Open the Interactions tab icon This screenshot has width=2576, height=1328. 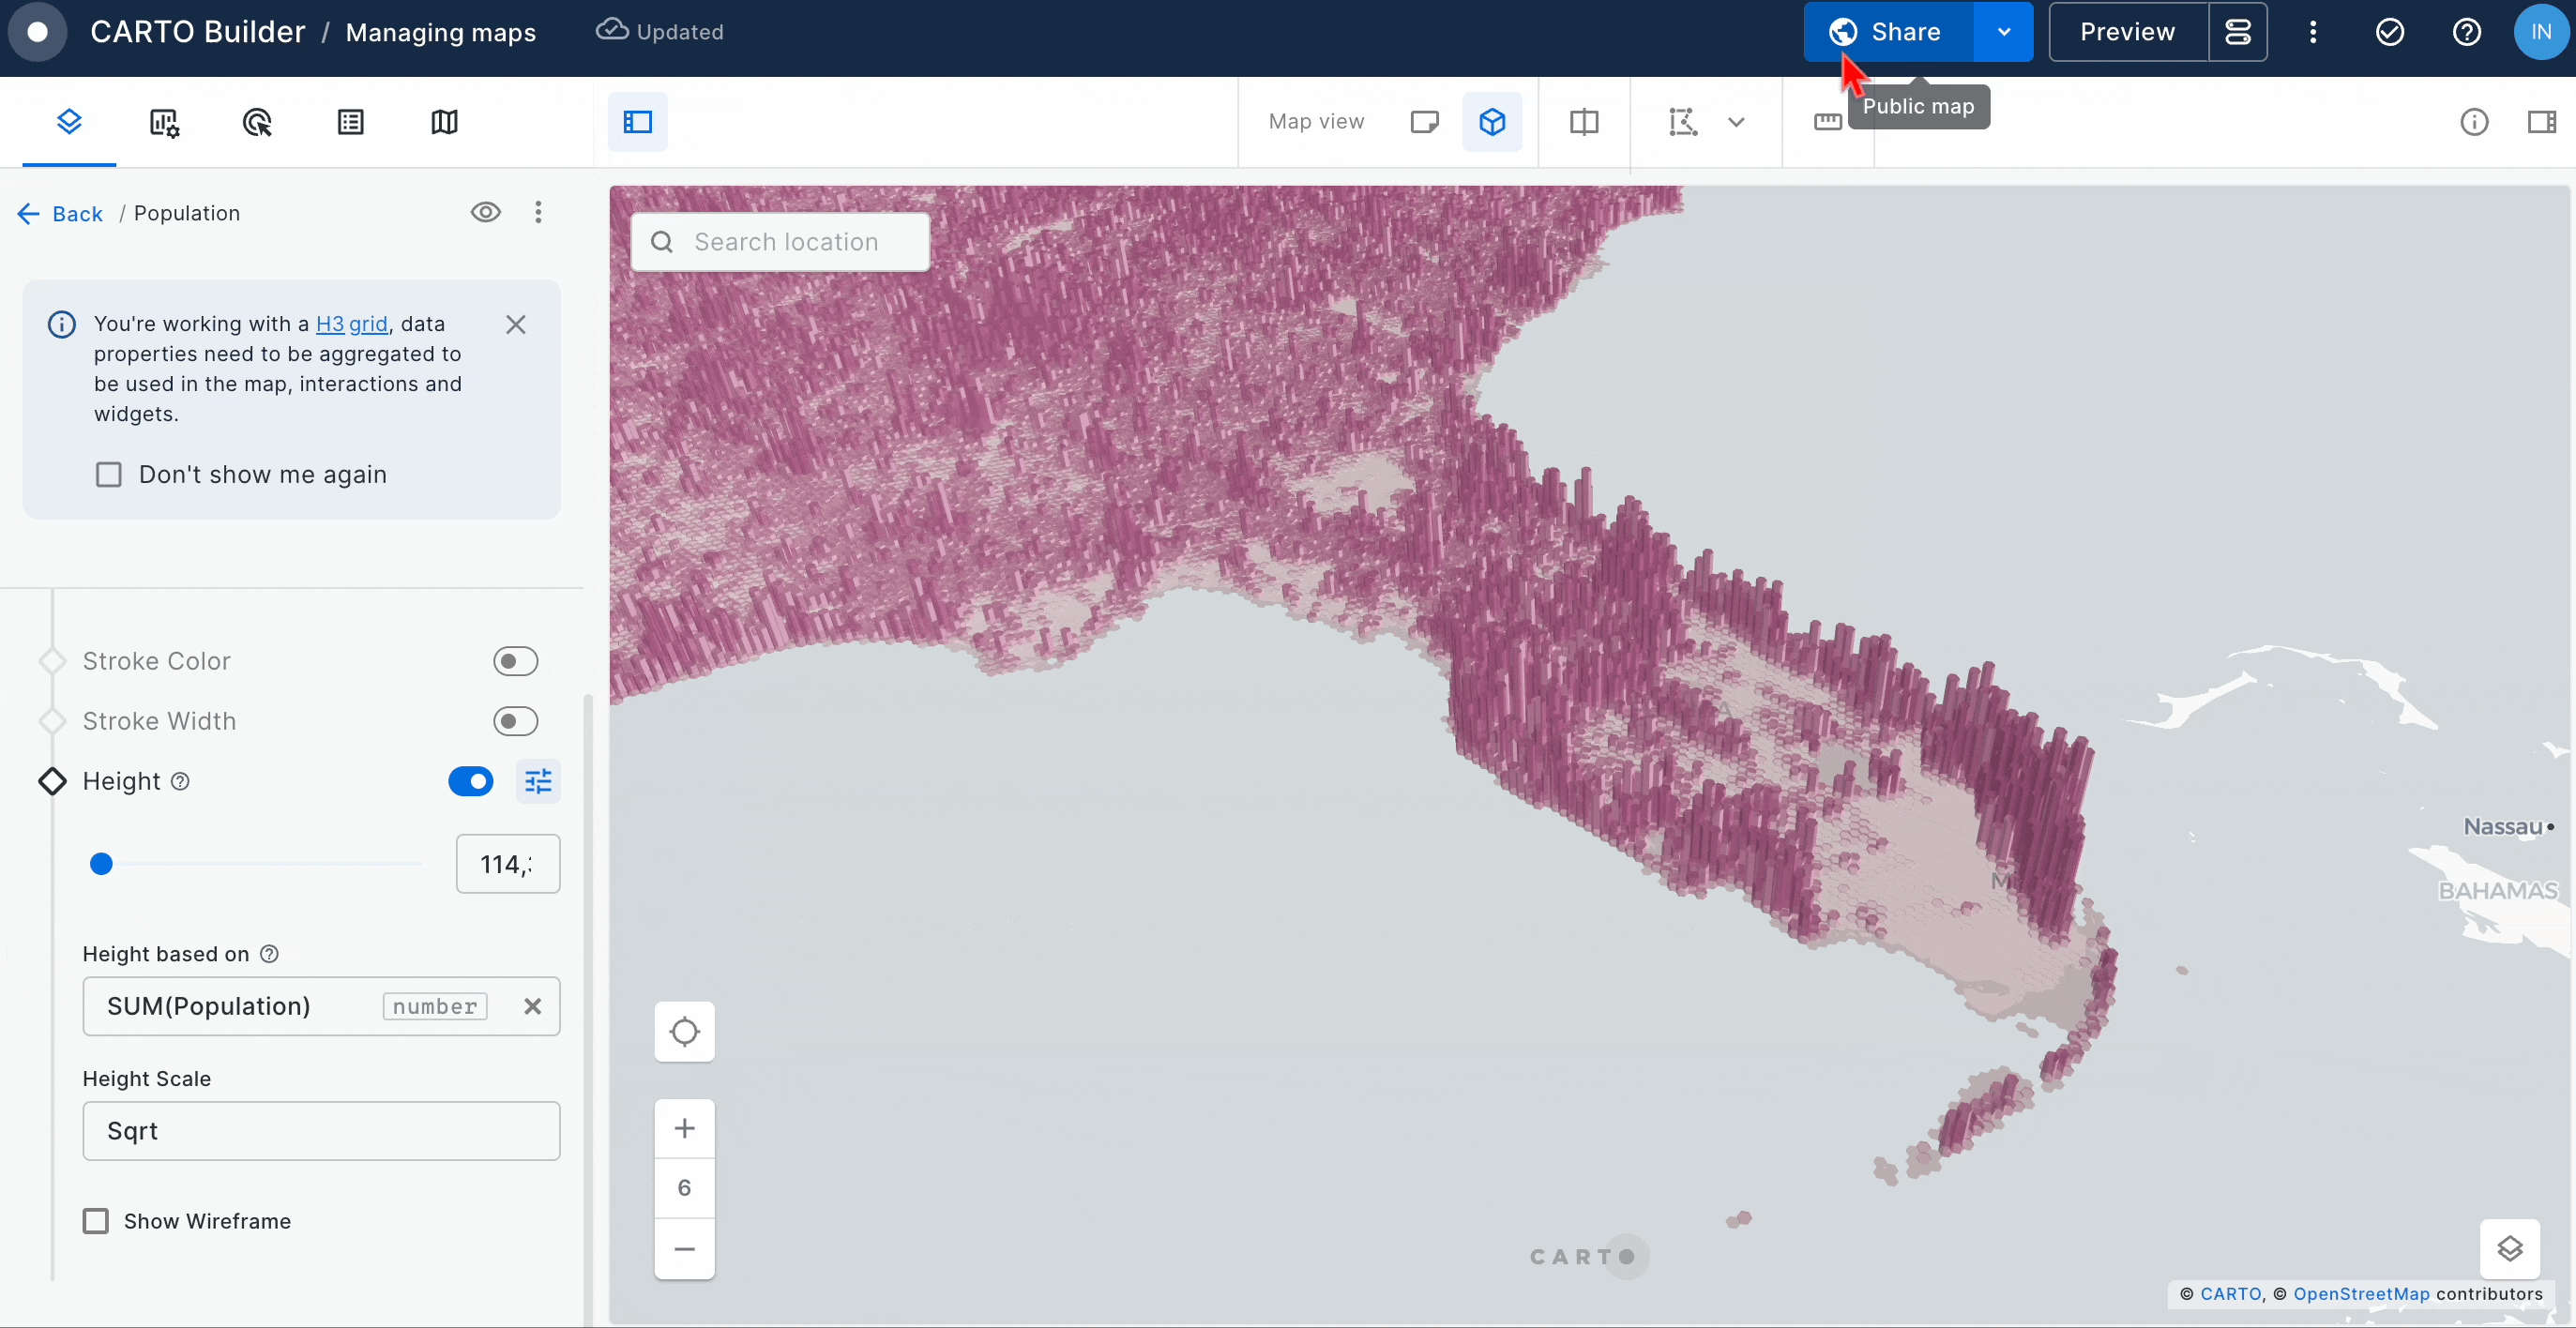click(x=257, y=122)
